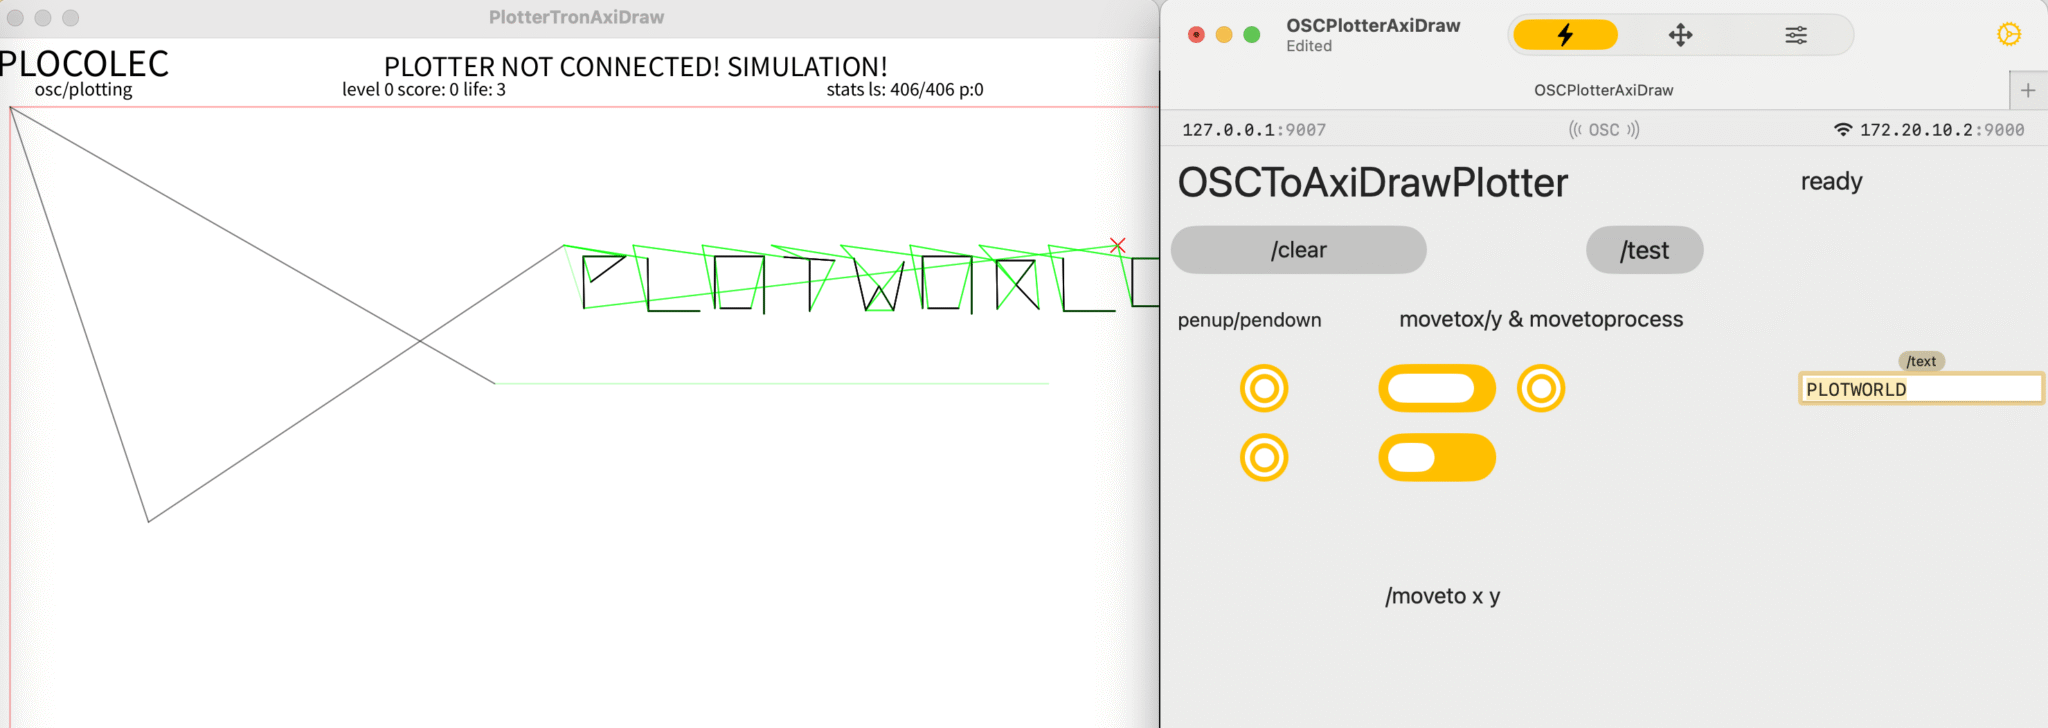2048x728 pixels.
Task: Click the PLOTWORLD text input field
Action: (1919, 389)
